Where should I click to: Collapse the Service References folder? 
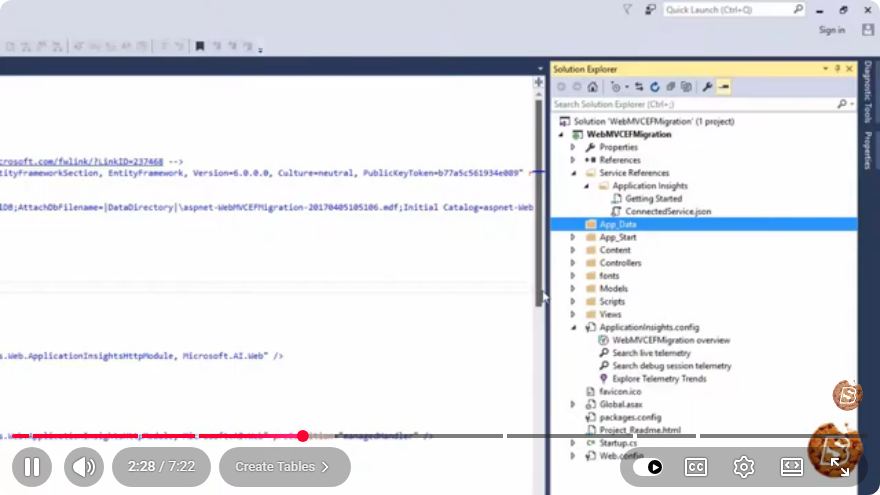coord(574,173)
